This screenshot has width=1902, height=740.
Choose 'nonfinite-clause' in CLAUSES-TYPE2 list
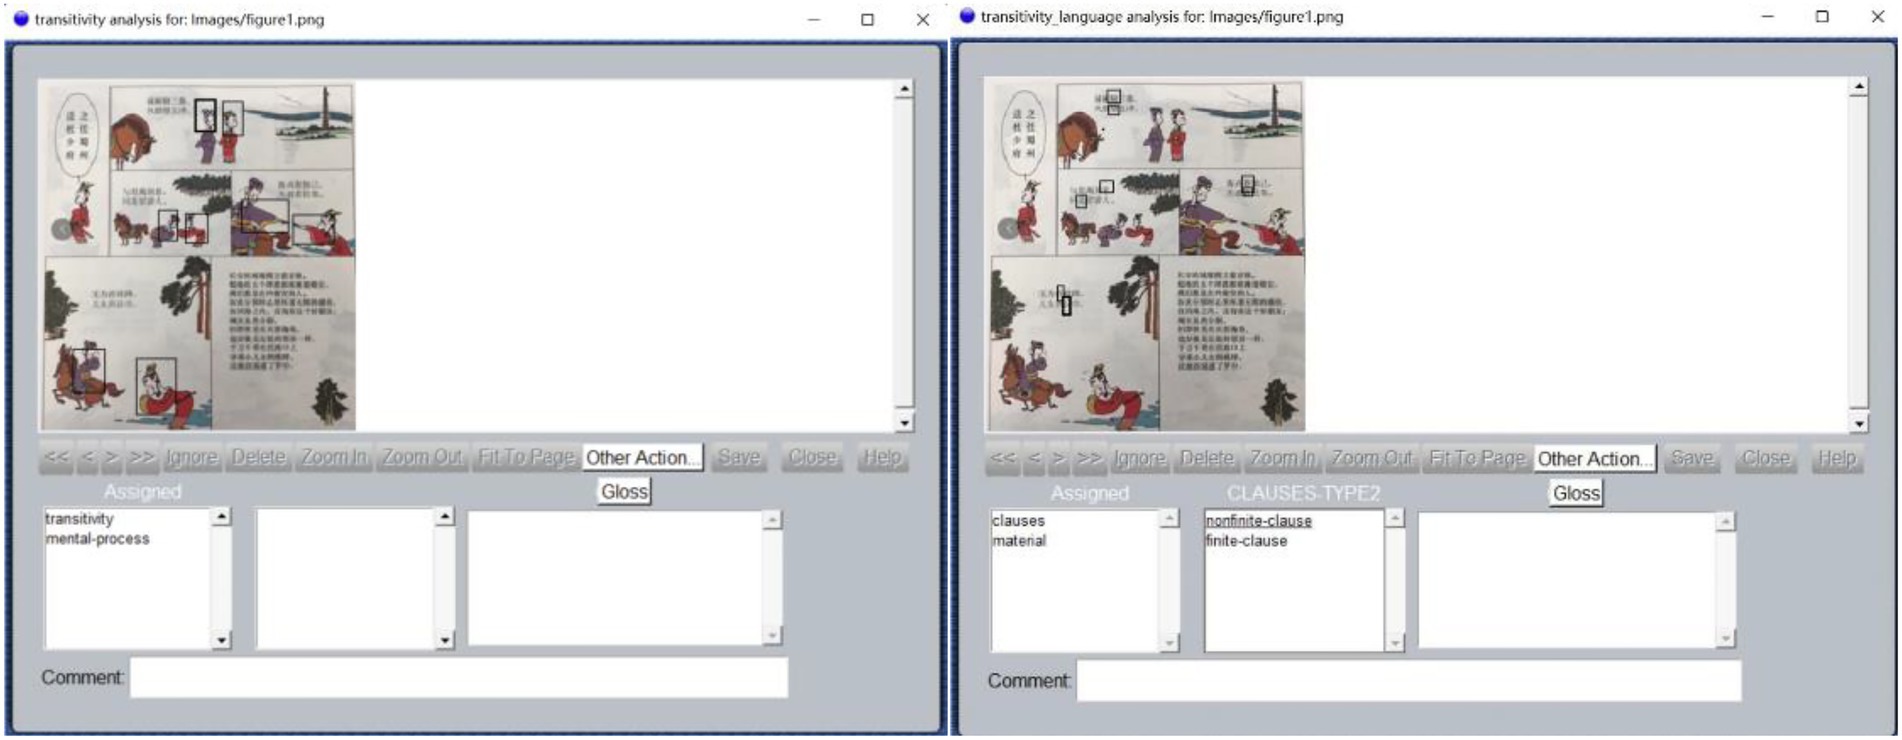tap(1258, 521)
